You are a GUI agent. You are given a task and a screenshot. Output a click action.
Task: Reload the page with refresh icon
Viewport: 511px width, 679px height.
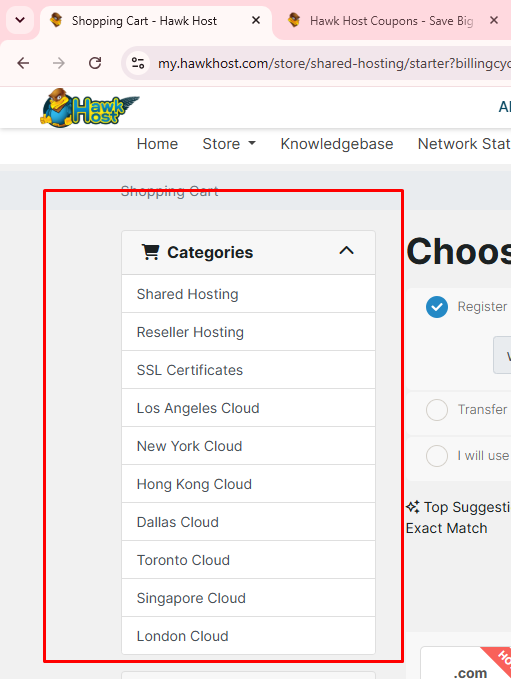click(95, 63)
